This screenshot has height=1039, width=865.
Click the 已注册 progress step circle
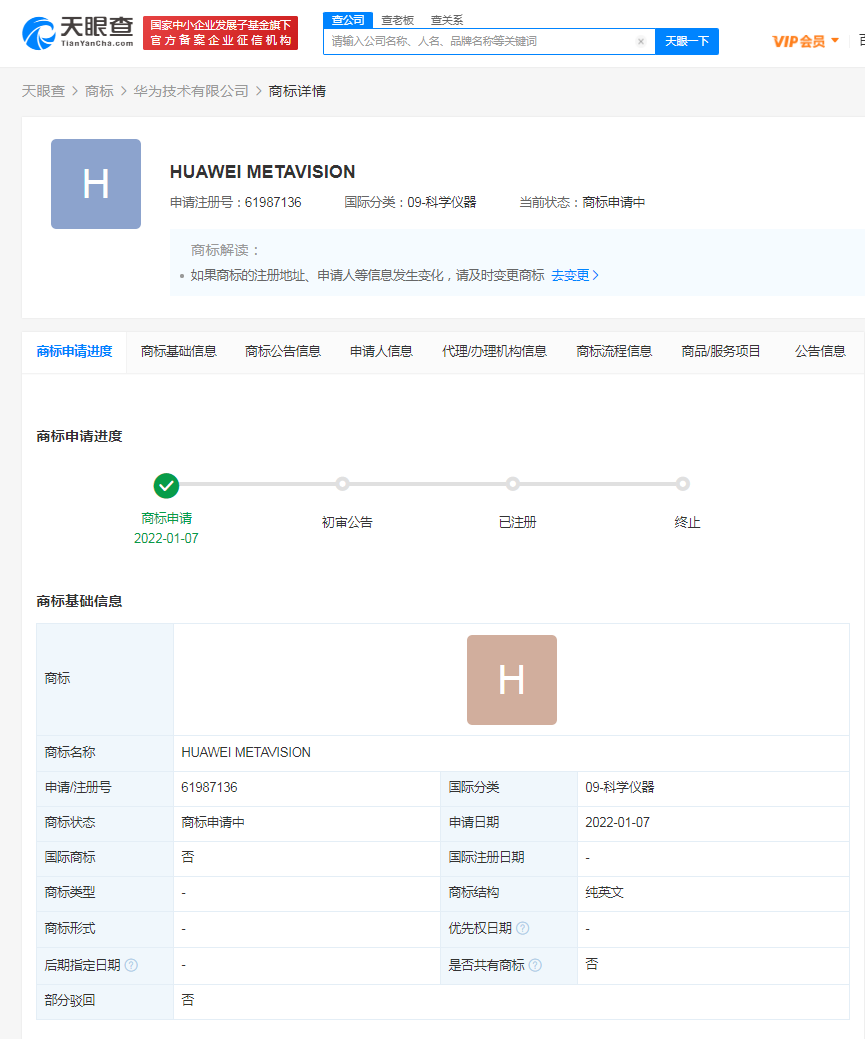tap(512, 484)
